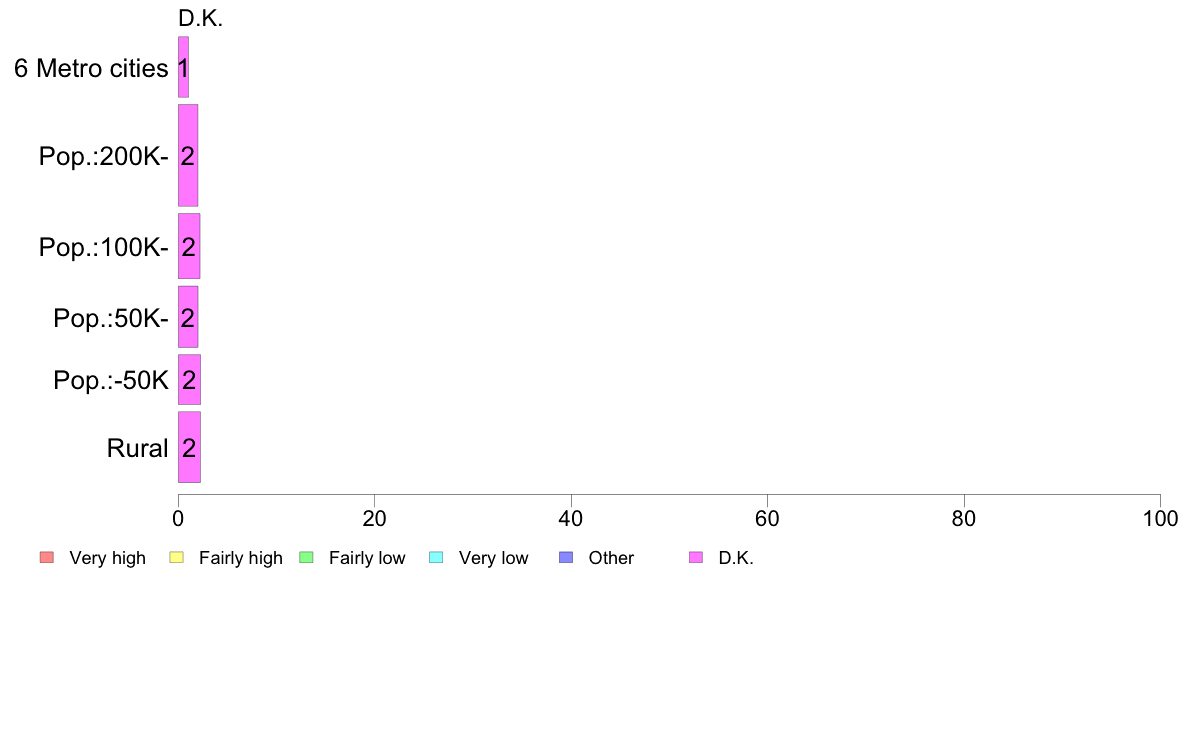Select the Rural bar
Image resolution: width=1188 pixels, height=736 pixels.
point(189,447)
